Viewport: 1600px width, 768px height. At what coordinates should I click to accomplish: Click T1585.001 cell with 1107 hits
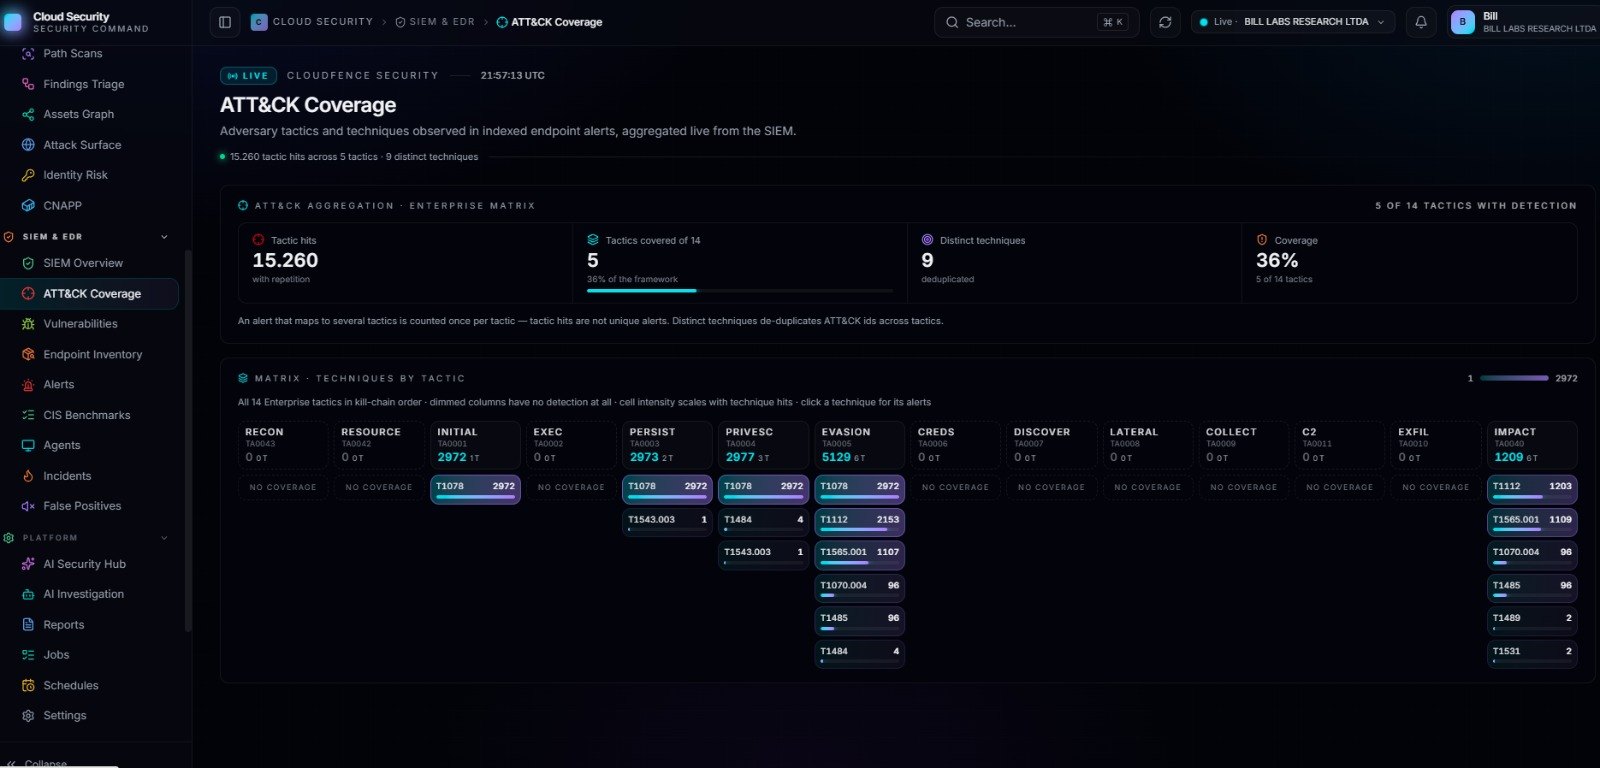click(x=859, y=555)
